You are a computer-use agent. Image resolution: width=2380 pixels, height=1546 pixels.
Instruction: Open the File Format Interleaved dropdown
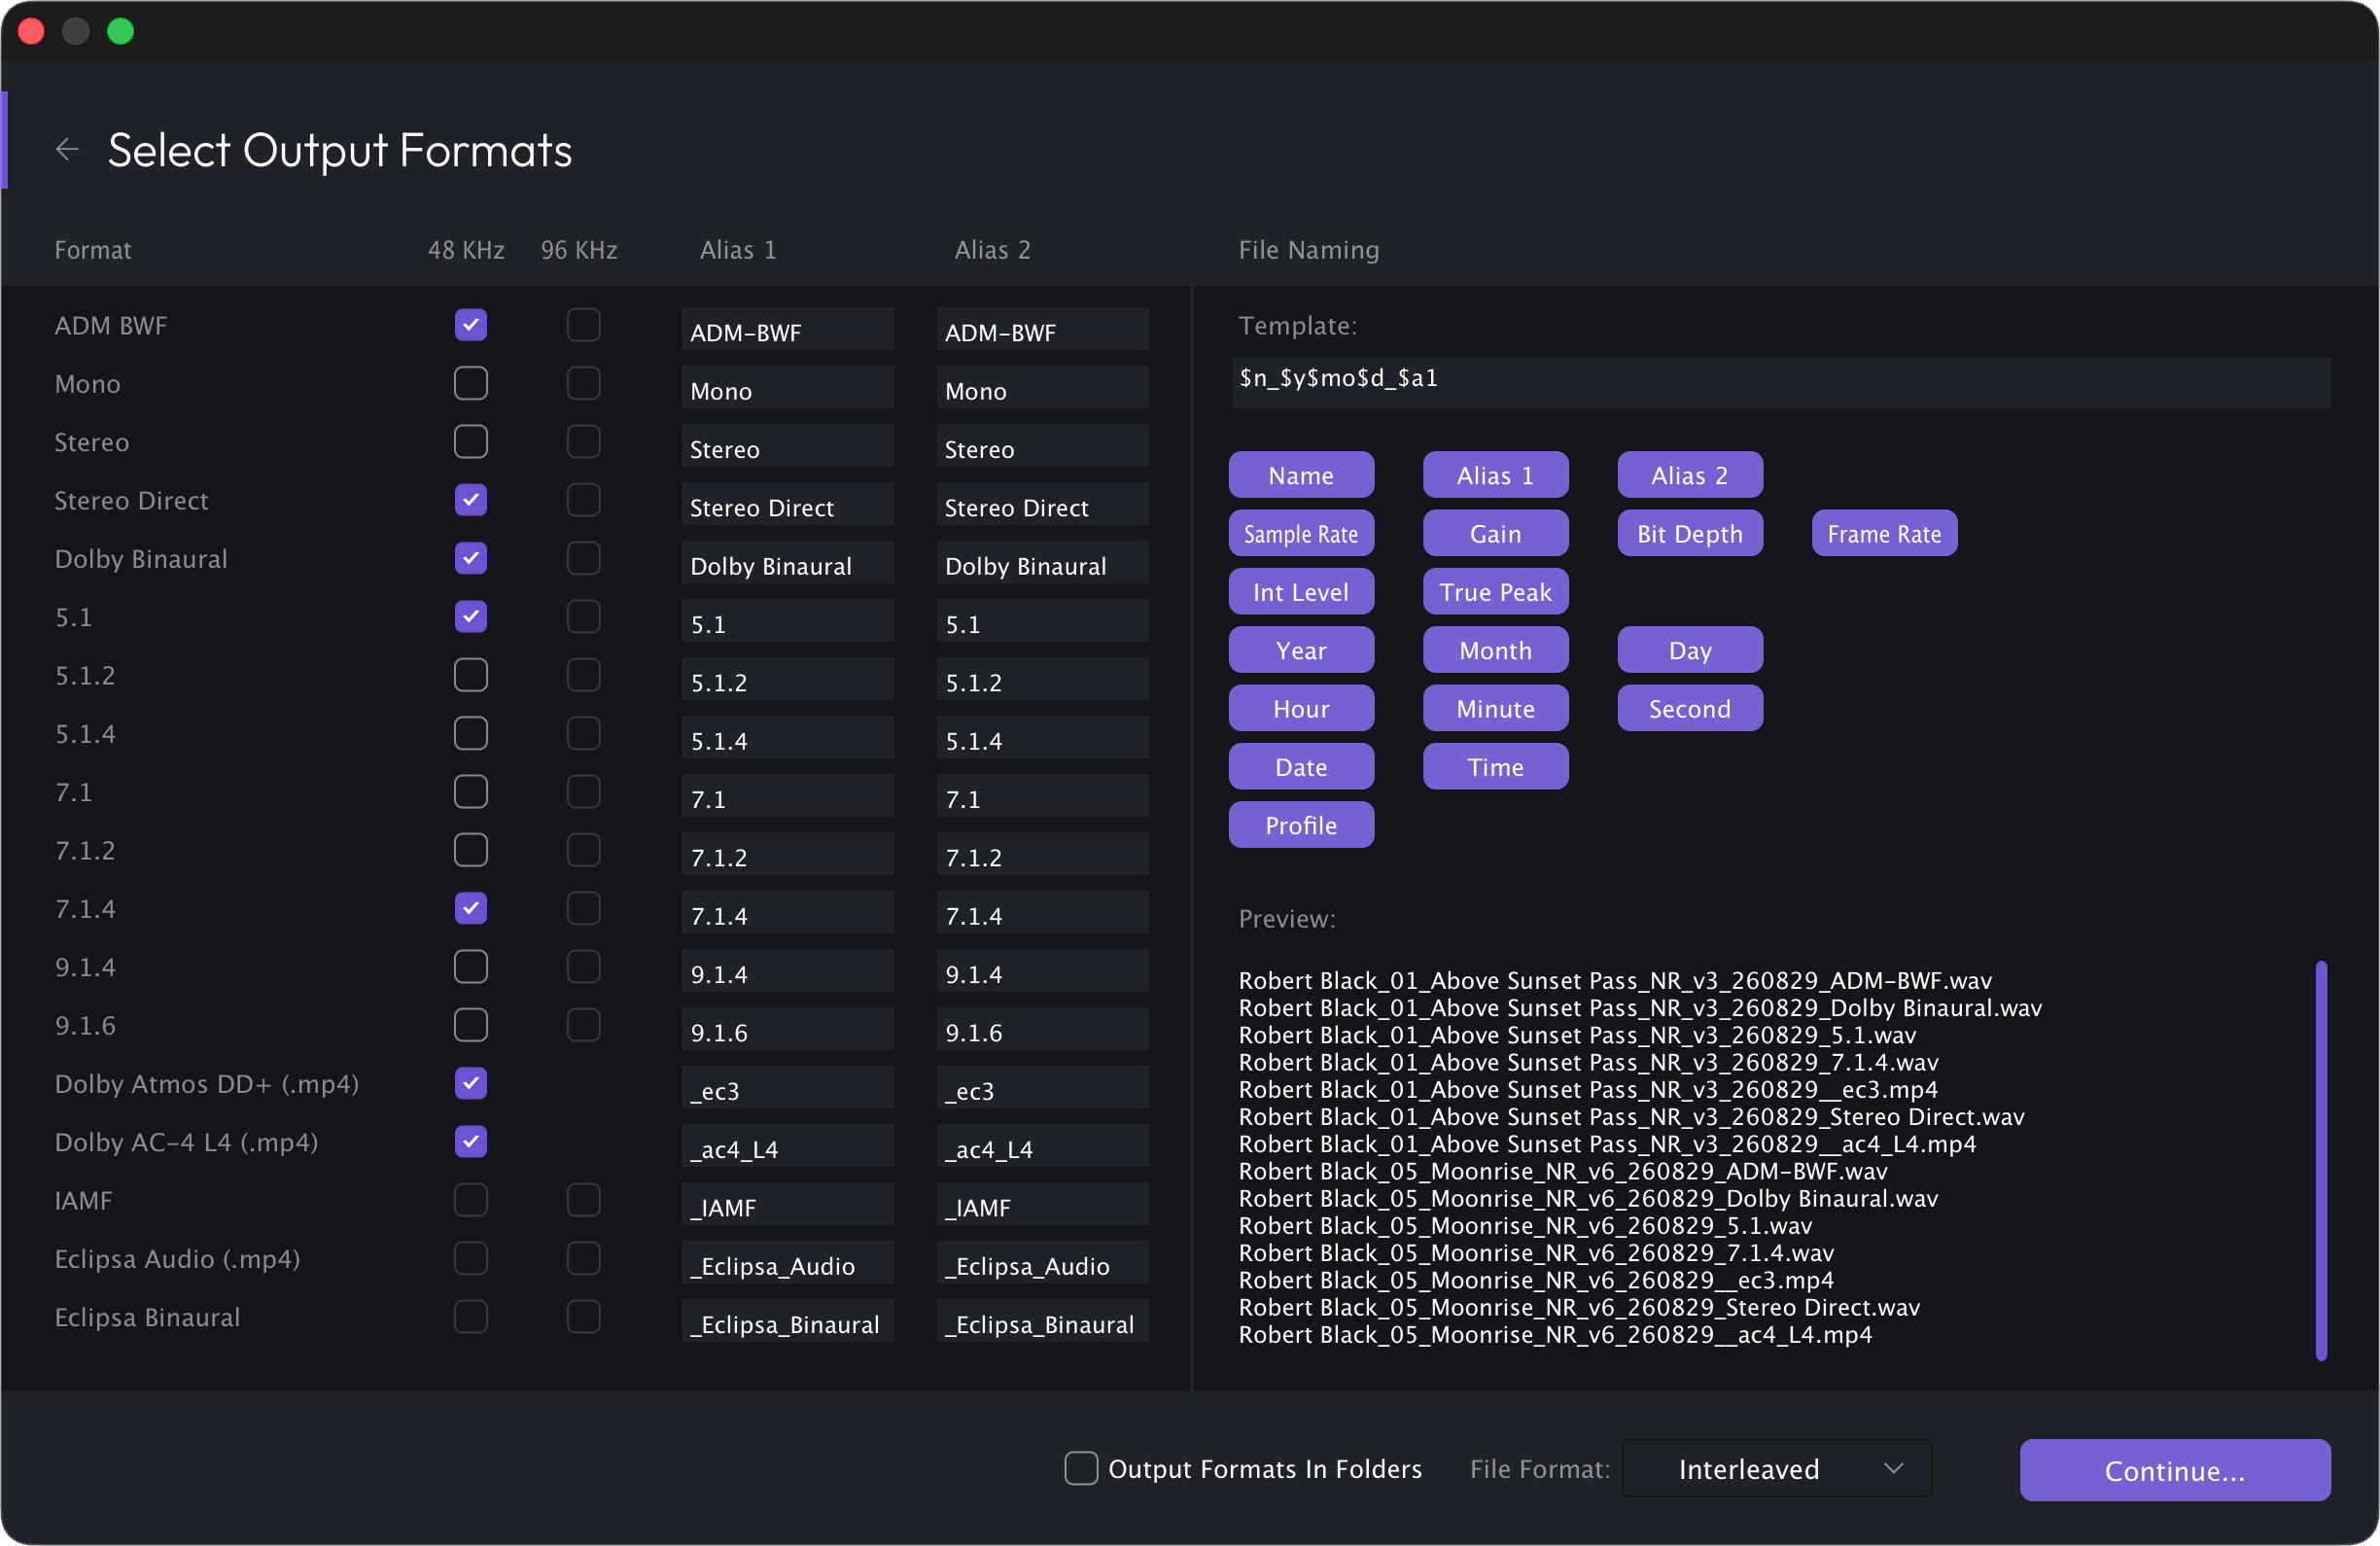1776,1468
